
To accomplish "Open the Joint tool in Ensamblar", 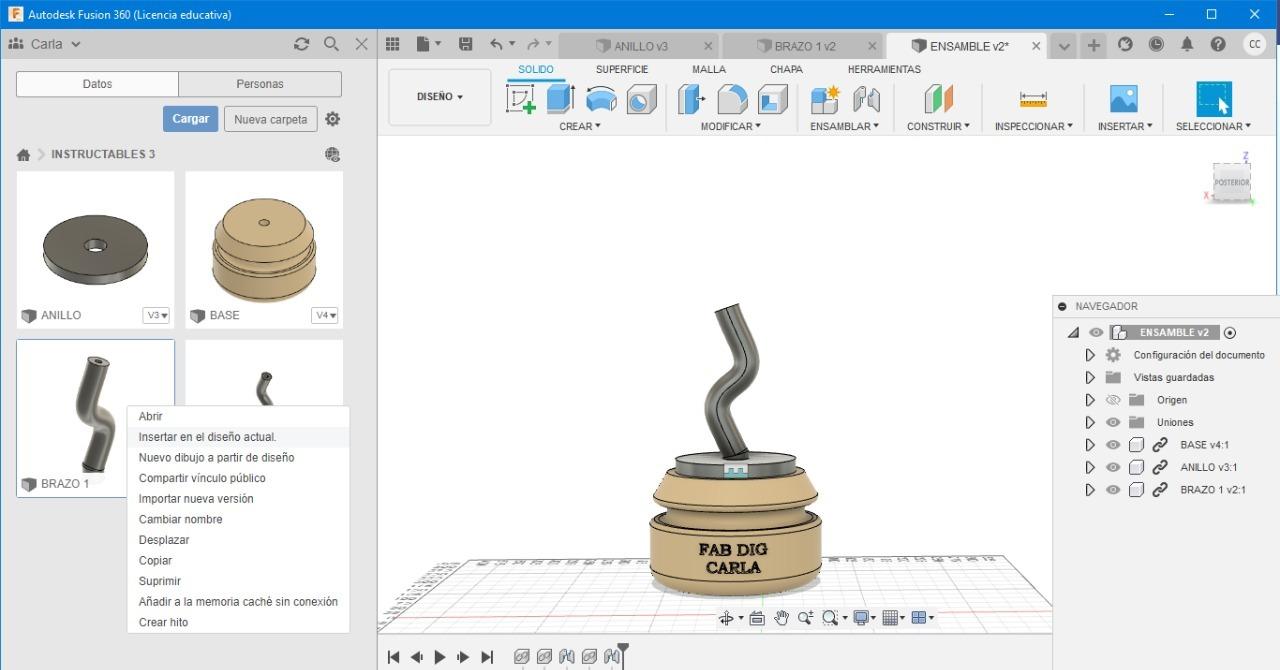I will pos(866,99).
